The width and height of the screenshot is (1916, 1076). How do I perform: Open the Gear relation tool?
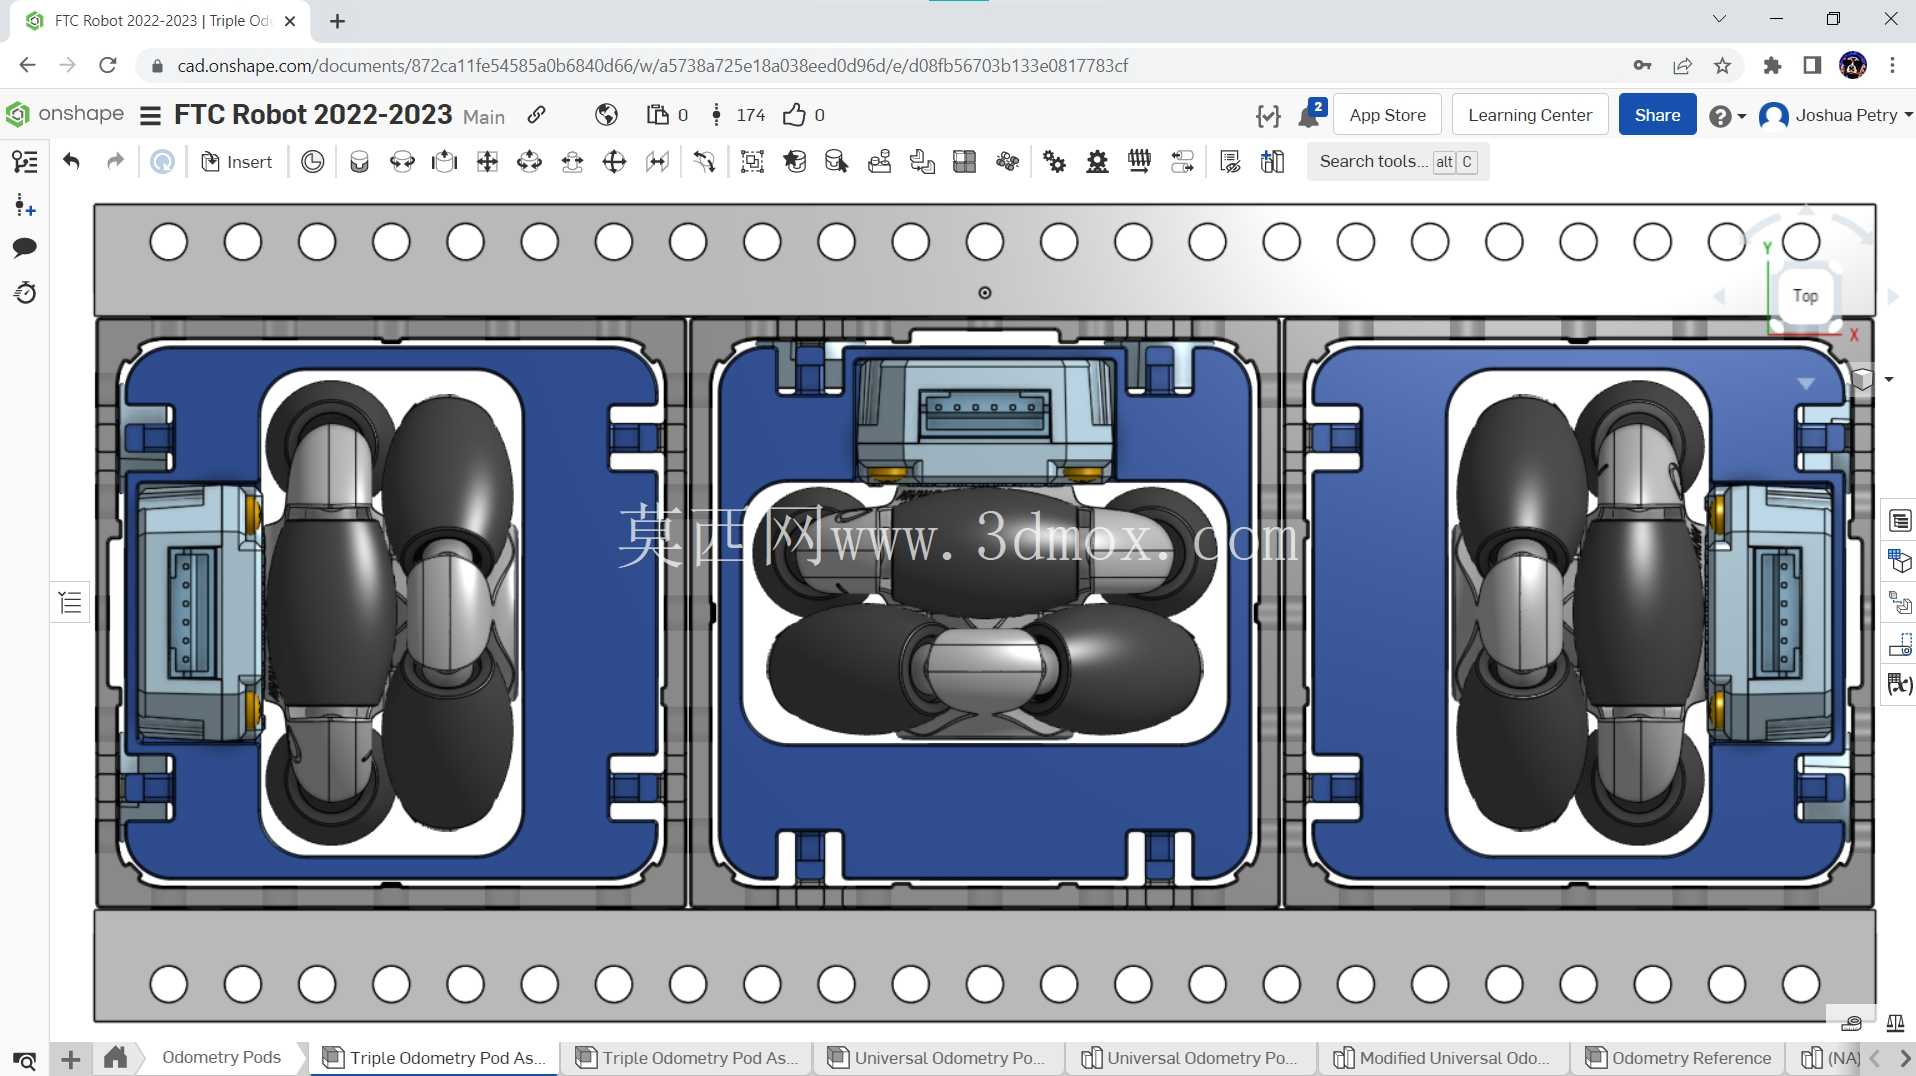point(1055,162)
